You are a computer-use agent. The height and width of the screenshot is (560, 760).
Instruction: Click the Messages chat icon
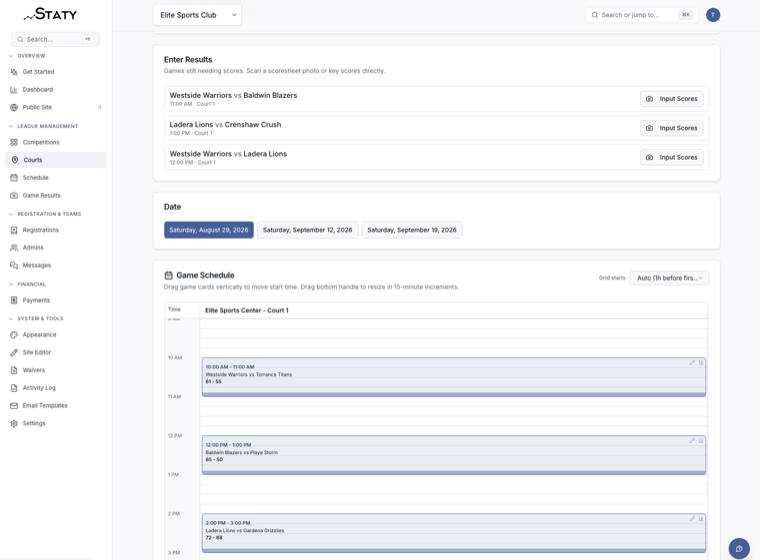click(x=14, y=265)
